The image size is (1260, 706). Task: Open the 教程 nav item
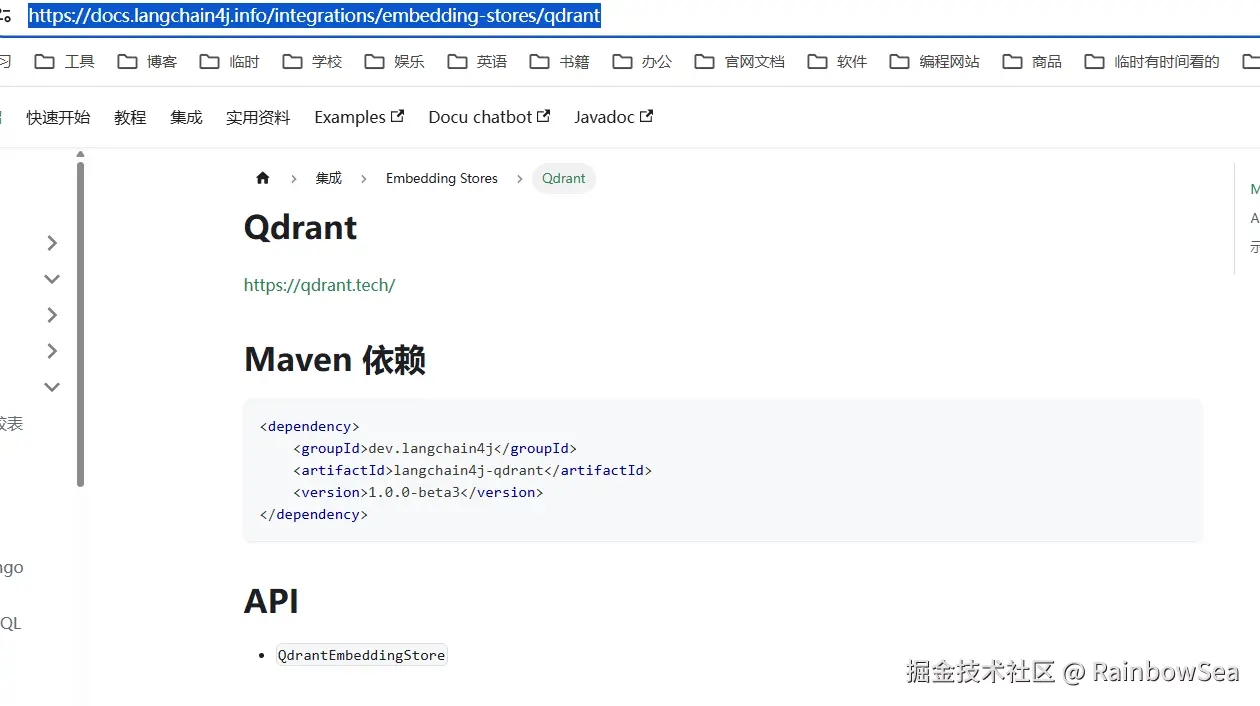point(130,118)
